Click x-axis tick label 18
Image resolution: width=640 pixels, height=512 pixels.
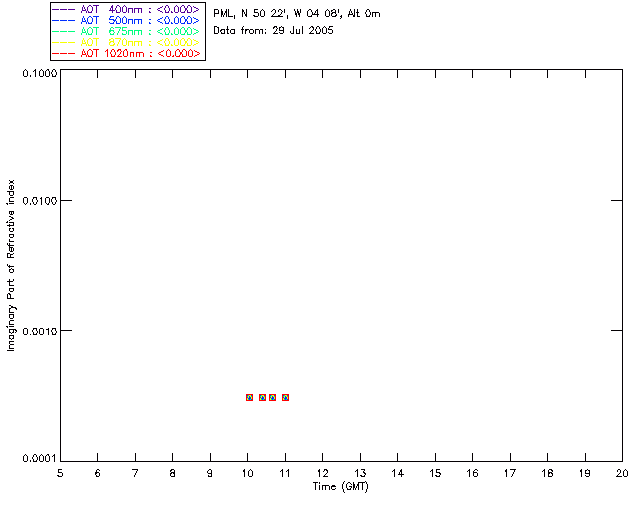pyautogui.click(x=547, y=473)
